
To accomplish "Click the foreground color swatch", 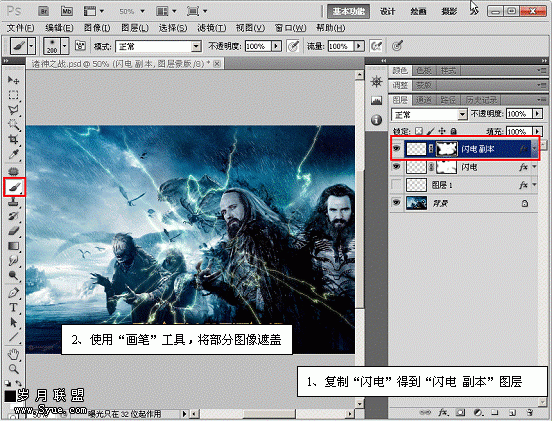I will [10, 396].
